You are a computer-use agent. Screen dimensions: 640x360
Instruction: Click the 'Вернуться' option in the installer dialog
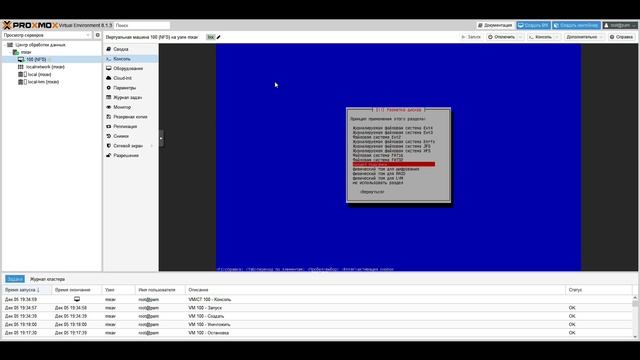pos(372,192)
